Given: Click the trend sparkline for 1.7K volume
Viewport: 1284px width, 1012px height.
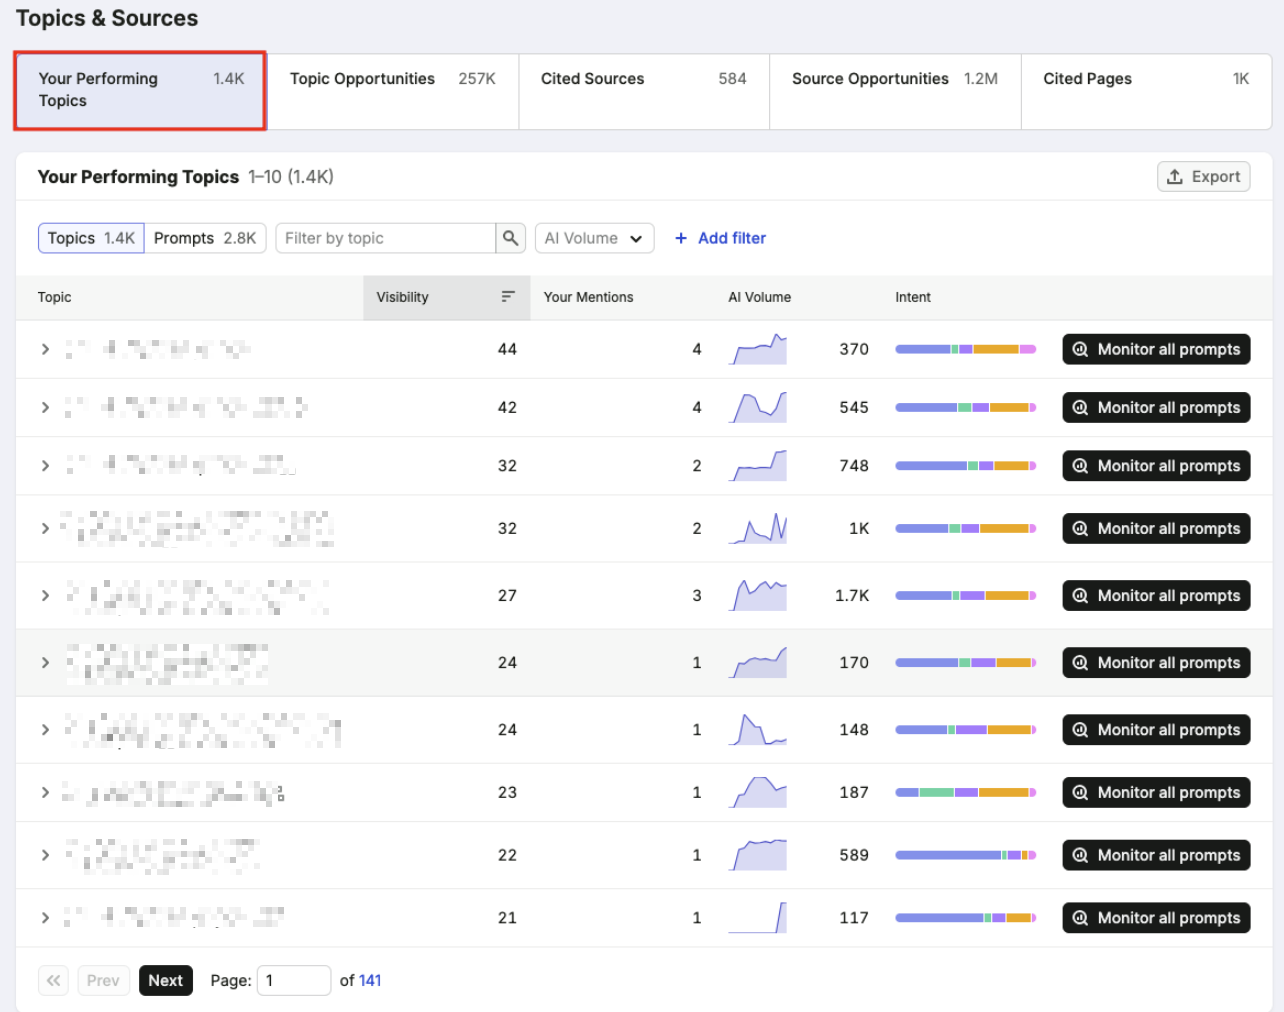Looking at the screenshot, I should click(x=758, y=595).
